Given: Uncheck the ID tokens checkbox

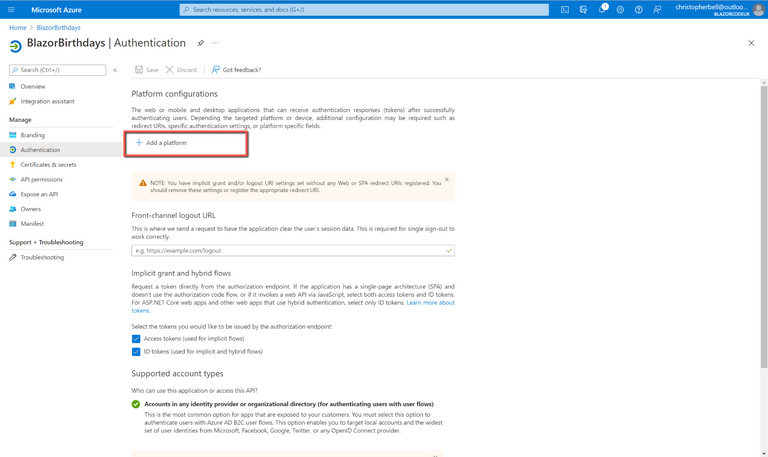Looking at the screenshot, I should [x=136, y=352].
